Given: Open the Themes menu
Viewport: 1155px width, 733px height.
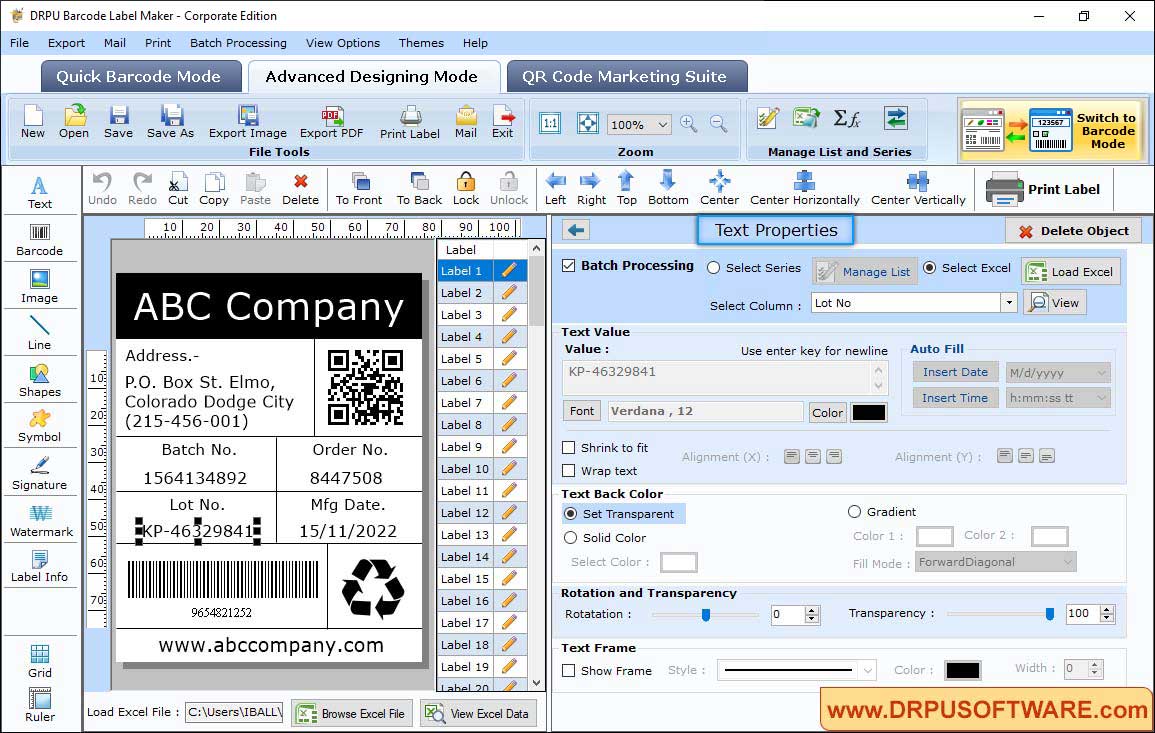Looking at the screenshot, I should [421, 43].
